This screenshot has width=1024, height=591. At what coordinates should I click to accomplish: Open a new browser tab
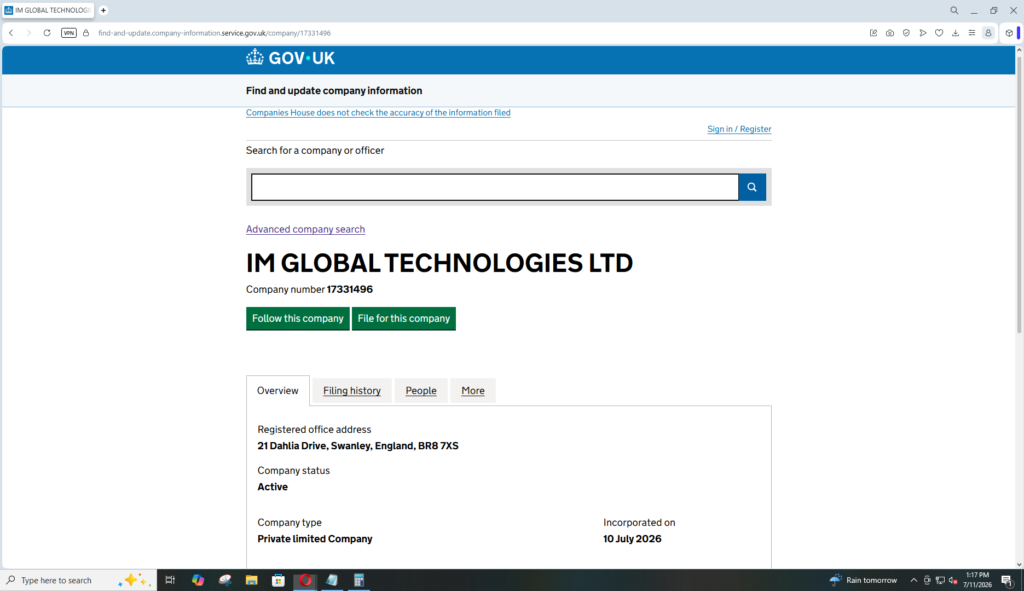pyautogui.click(x=103, y=10)
